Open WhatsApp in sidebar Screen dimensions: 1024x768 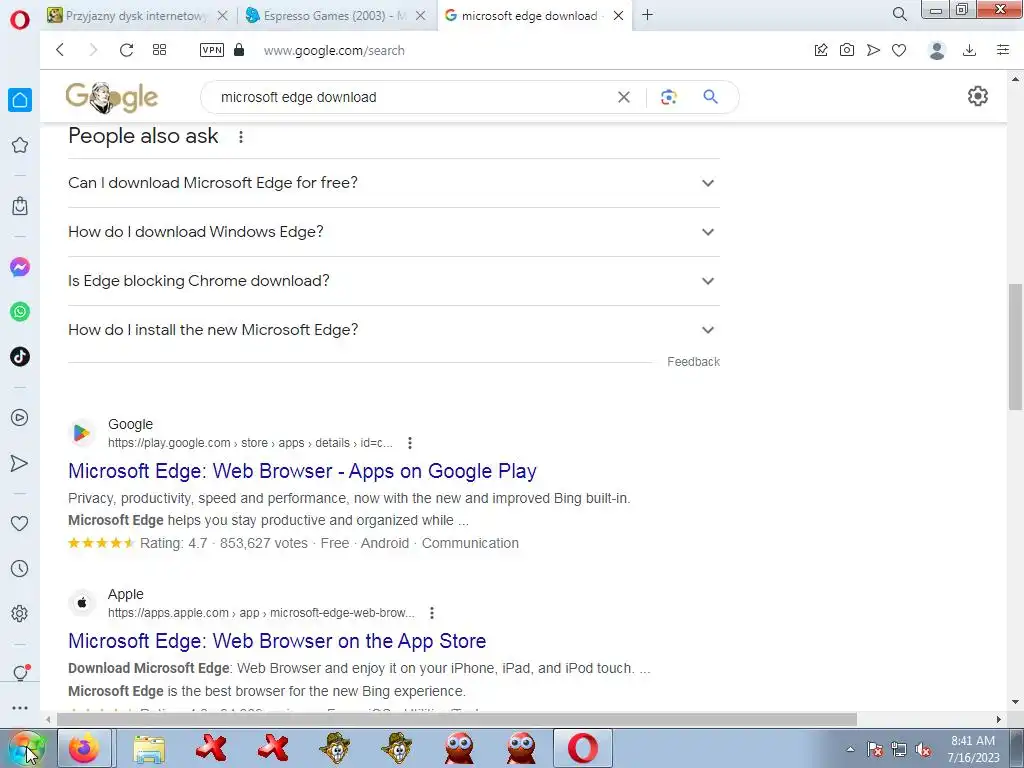tap(20, 312)
